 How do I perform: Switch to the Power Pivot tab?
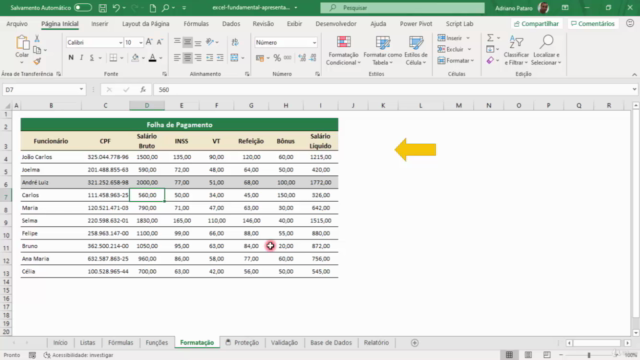(x=416, y=24)
